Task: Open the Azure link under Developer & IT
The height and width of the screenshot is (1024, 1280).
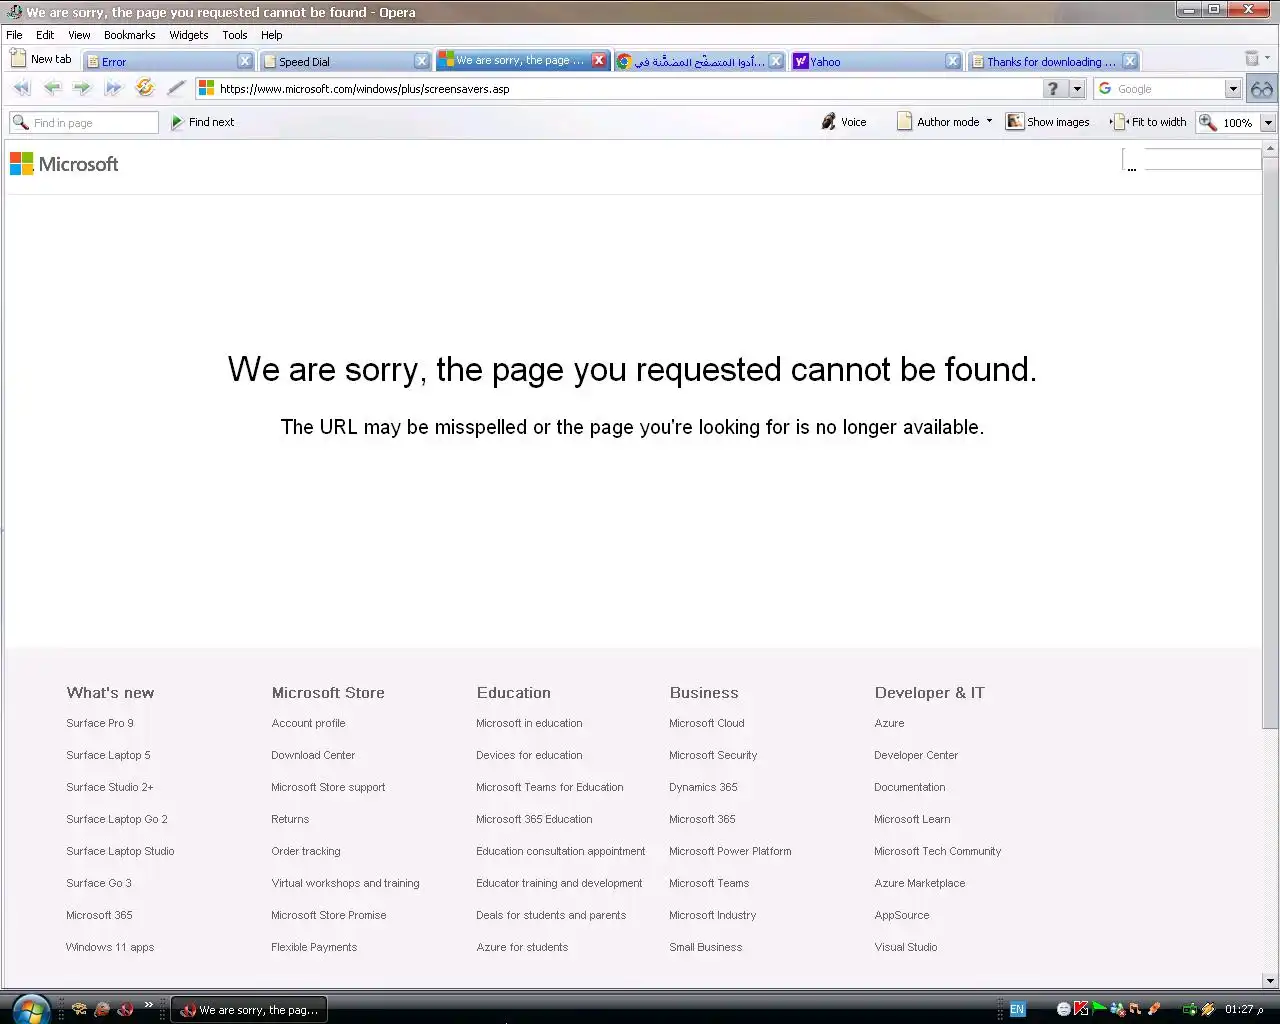Action: click(x=889, y=723)
